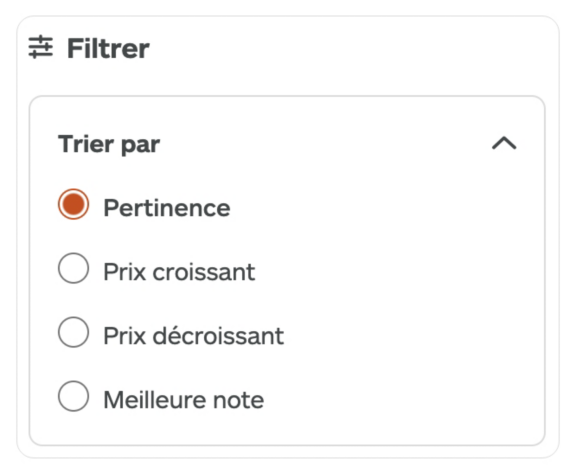Sort results by ascending price circle
Viewport: 576px width, 474px height.
tap(73, 268)
